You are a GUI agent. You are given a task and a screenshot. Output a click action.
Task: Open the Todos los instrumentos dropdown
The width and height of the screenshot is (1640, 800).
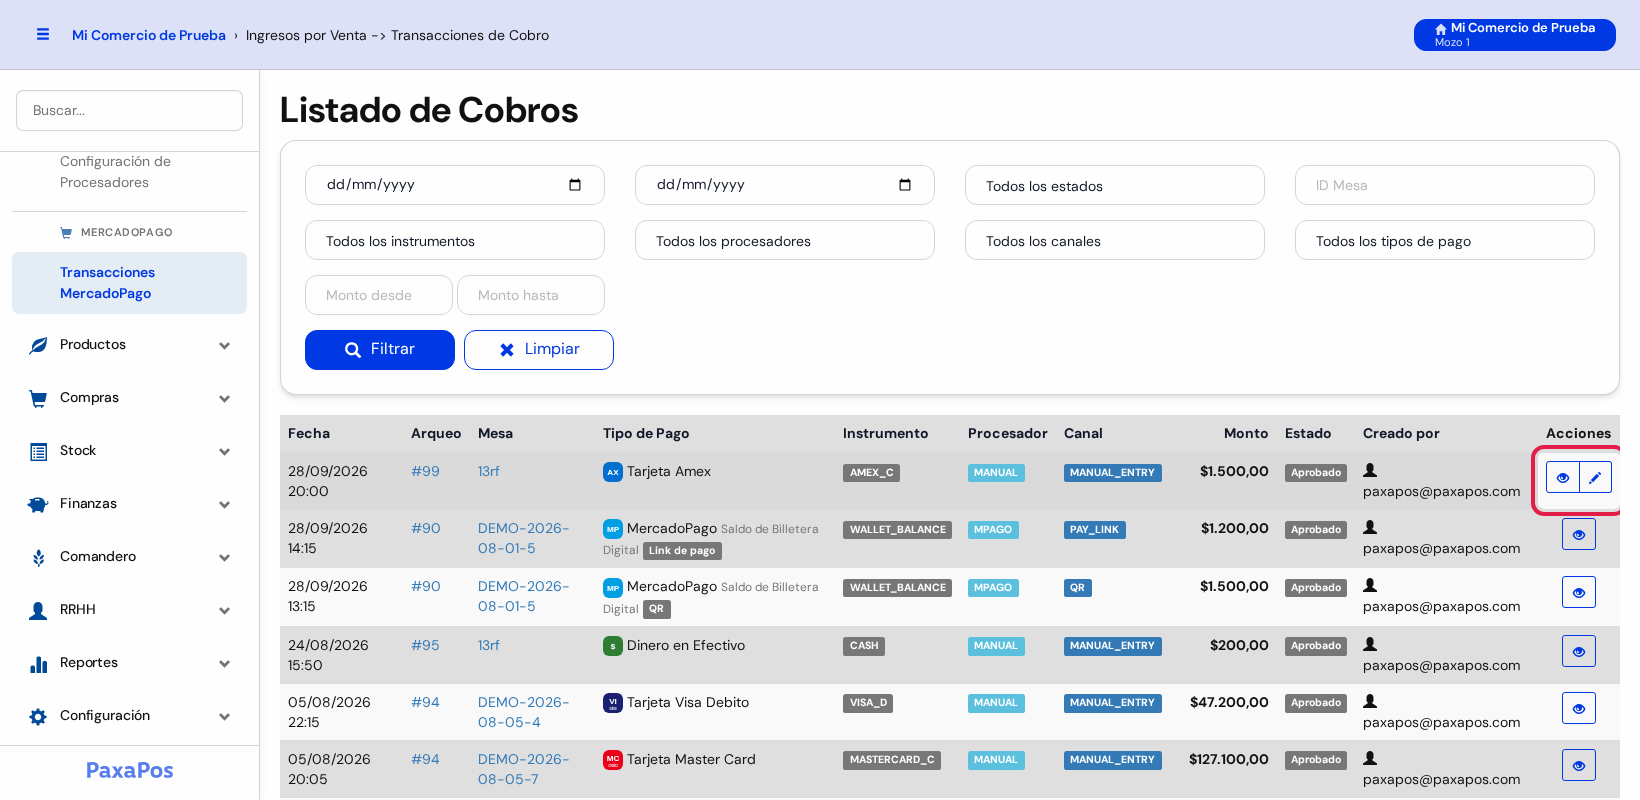pos(455,240)
